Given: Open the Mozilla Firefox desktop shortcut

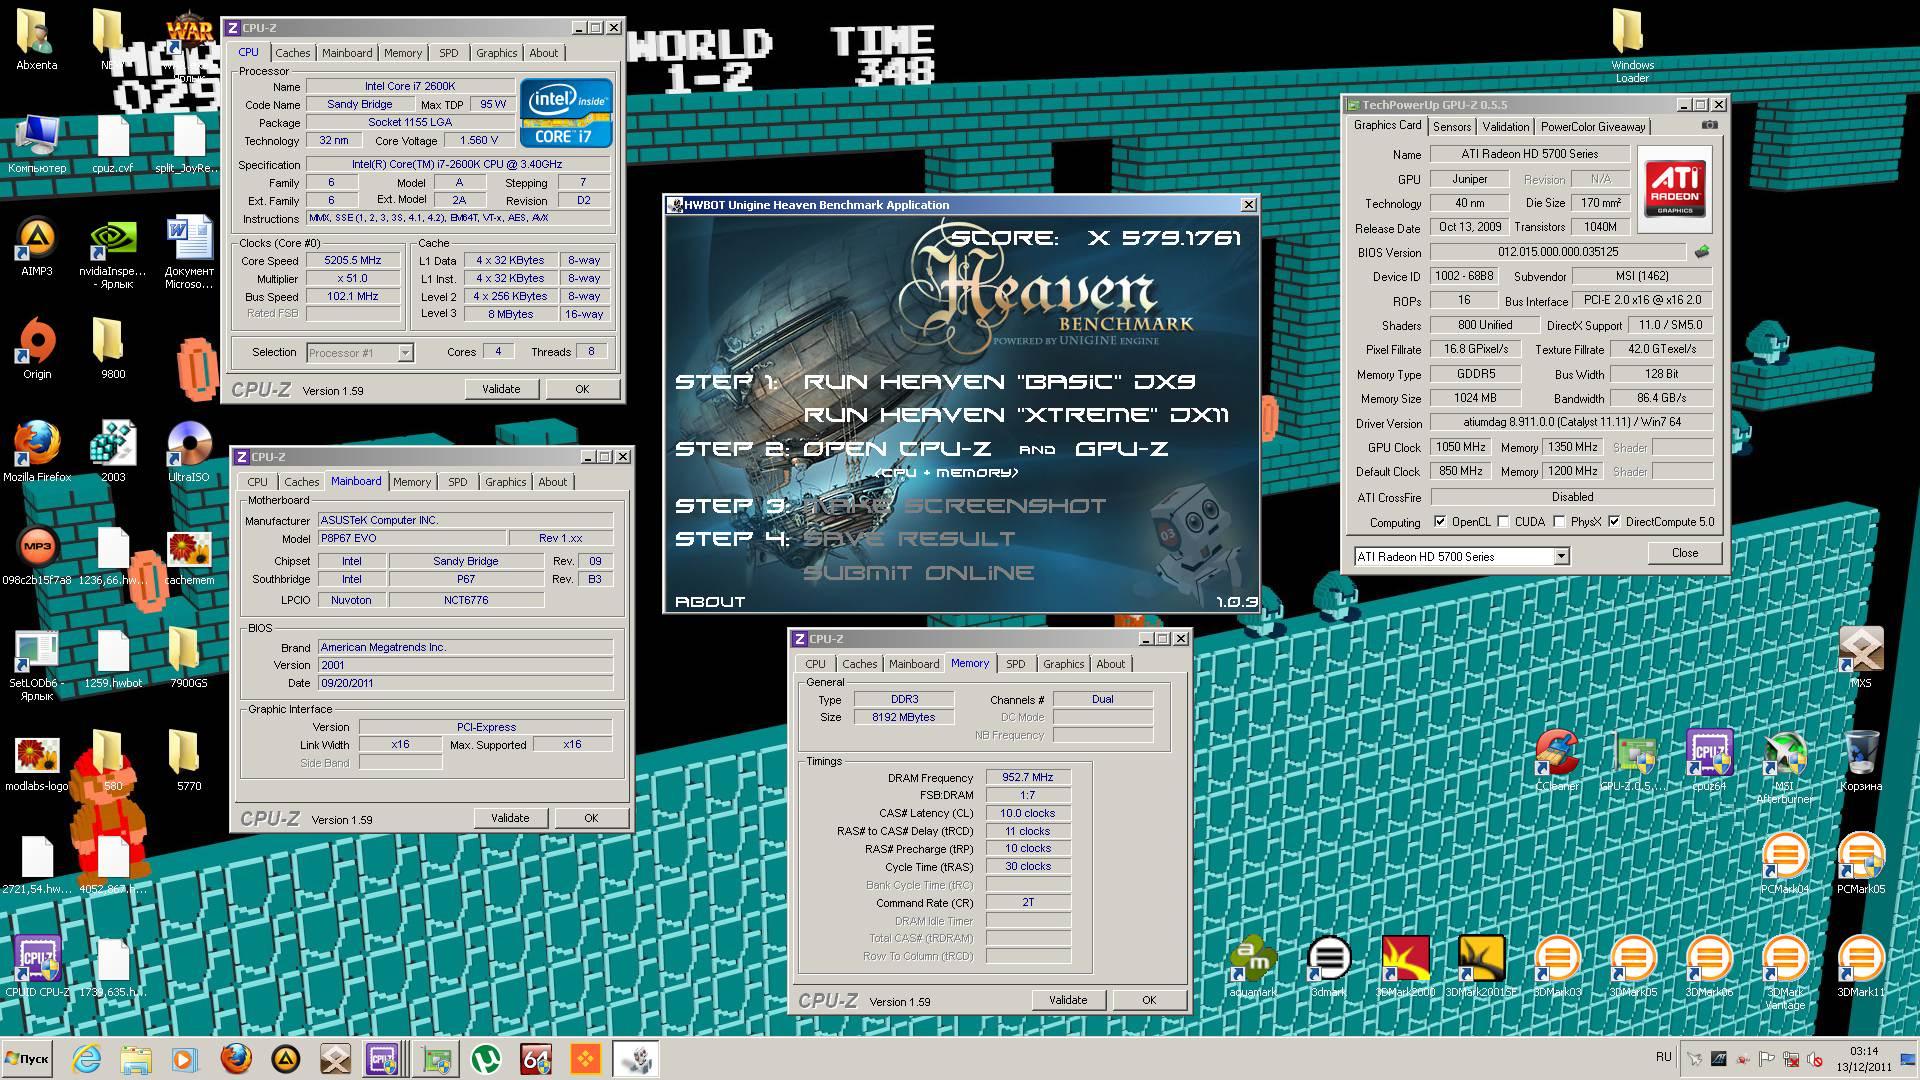Looking at the screenshot, I should point(37,452).
